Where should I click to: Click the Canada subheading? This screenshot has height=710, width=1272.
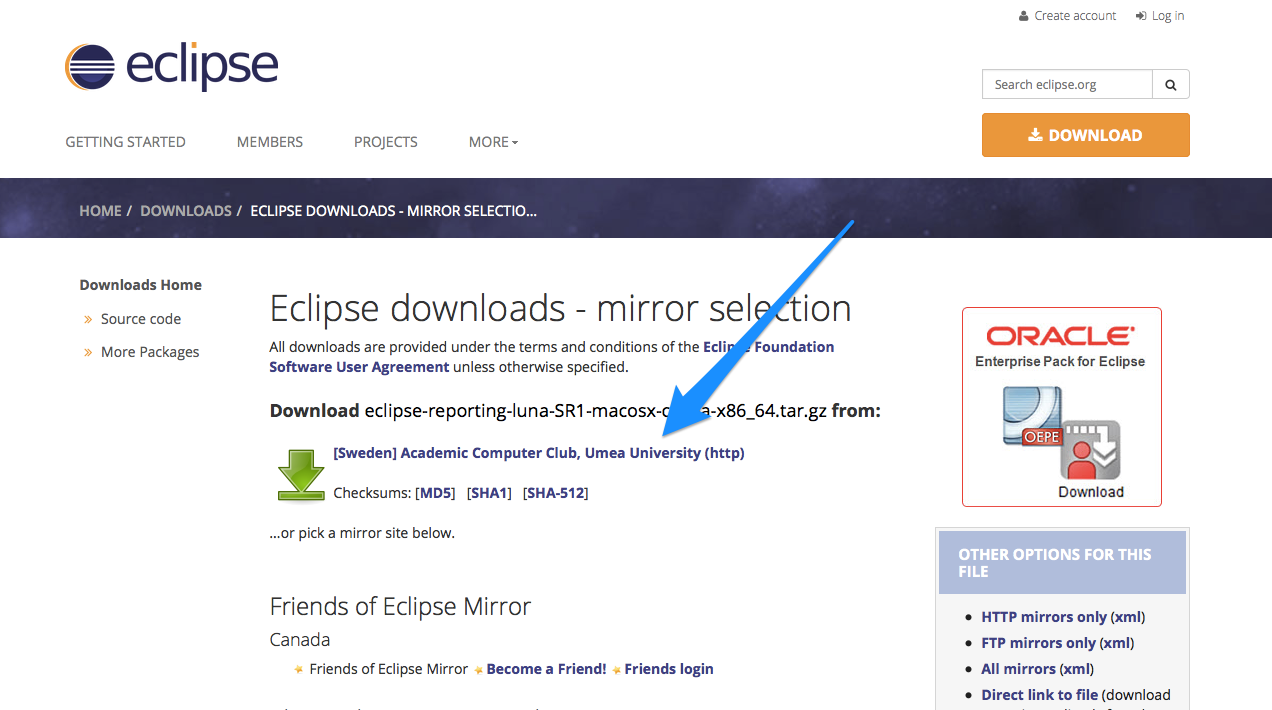[300, 639]
